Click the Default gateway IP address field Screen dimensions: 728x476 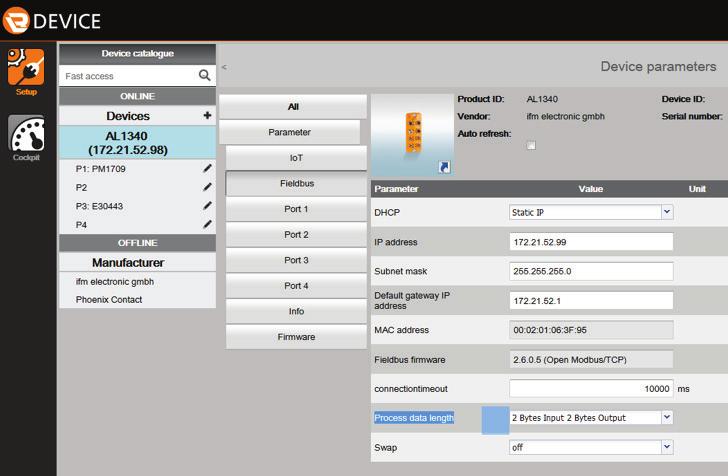click(591, 300)
